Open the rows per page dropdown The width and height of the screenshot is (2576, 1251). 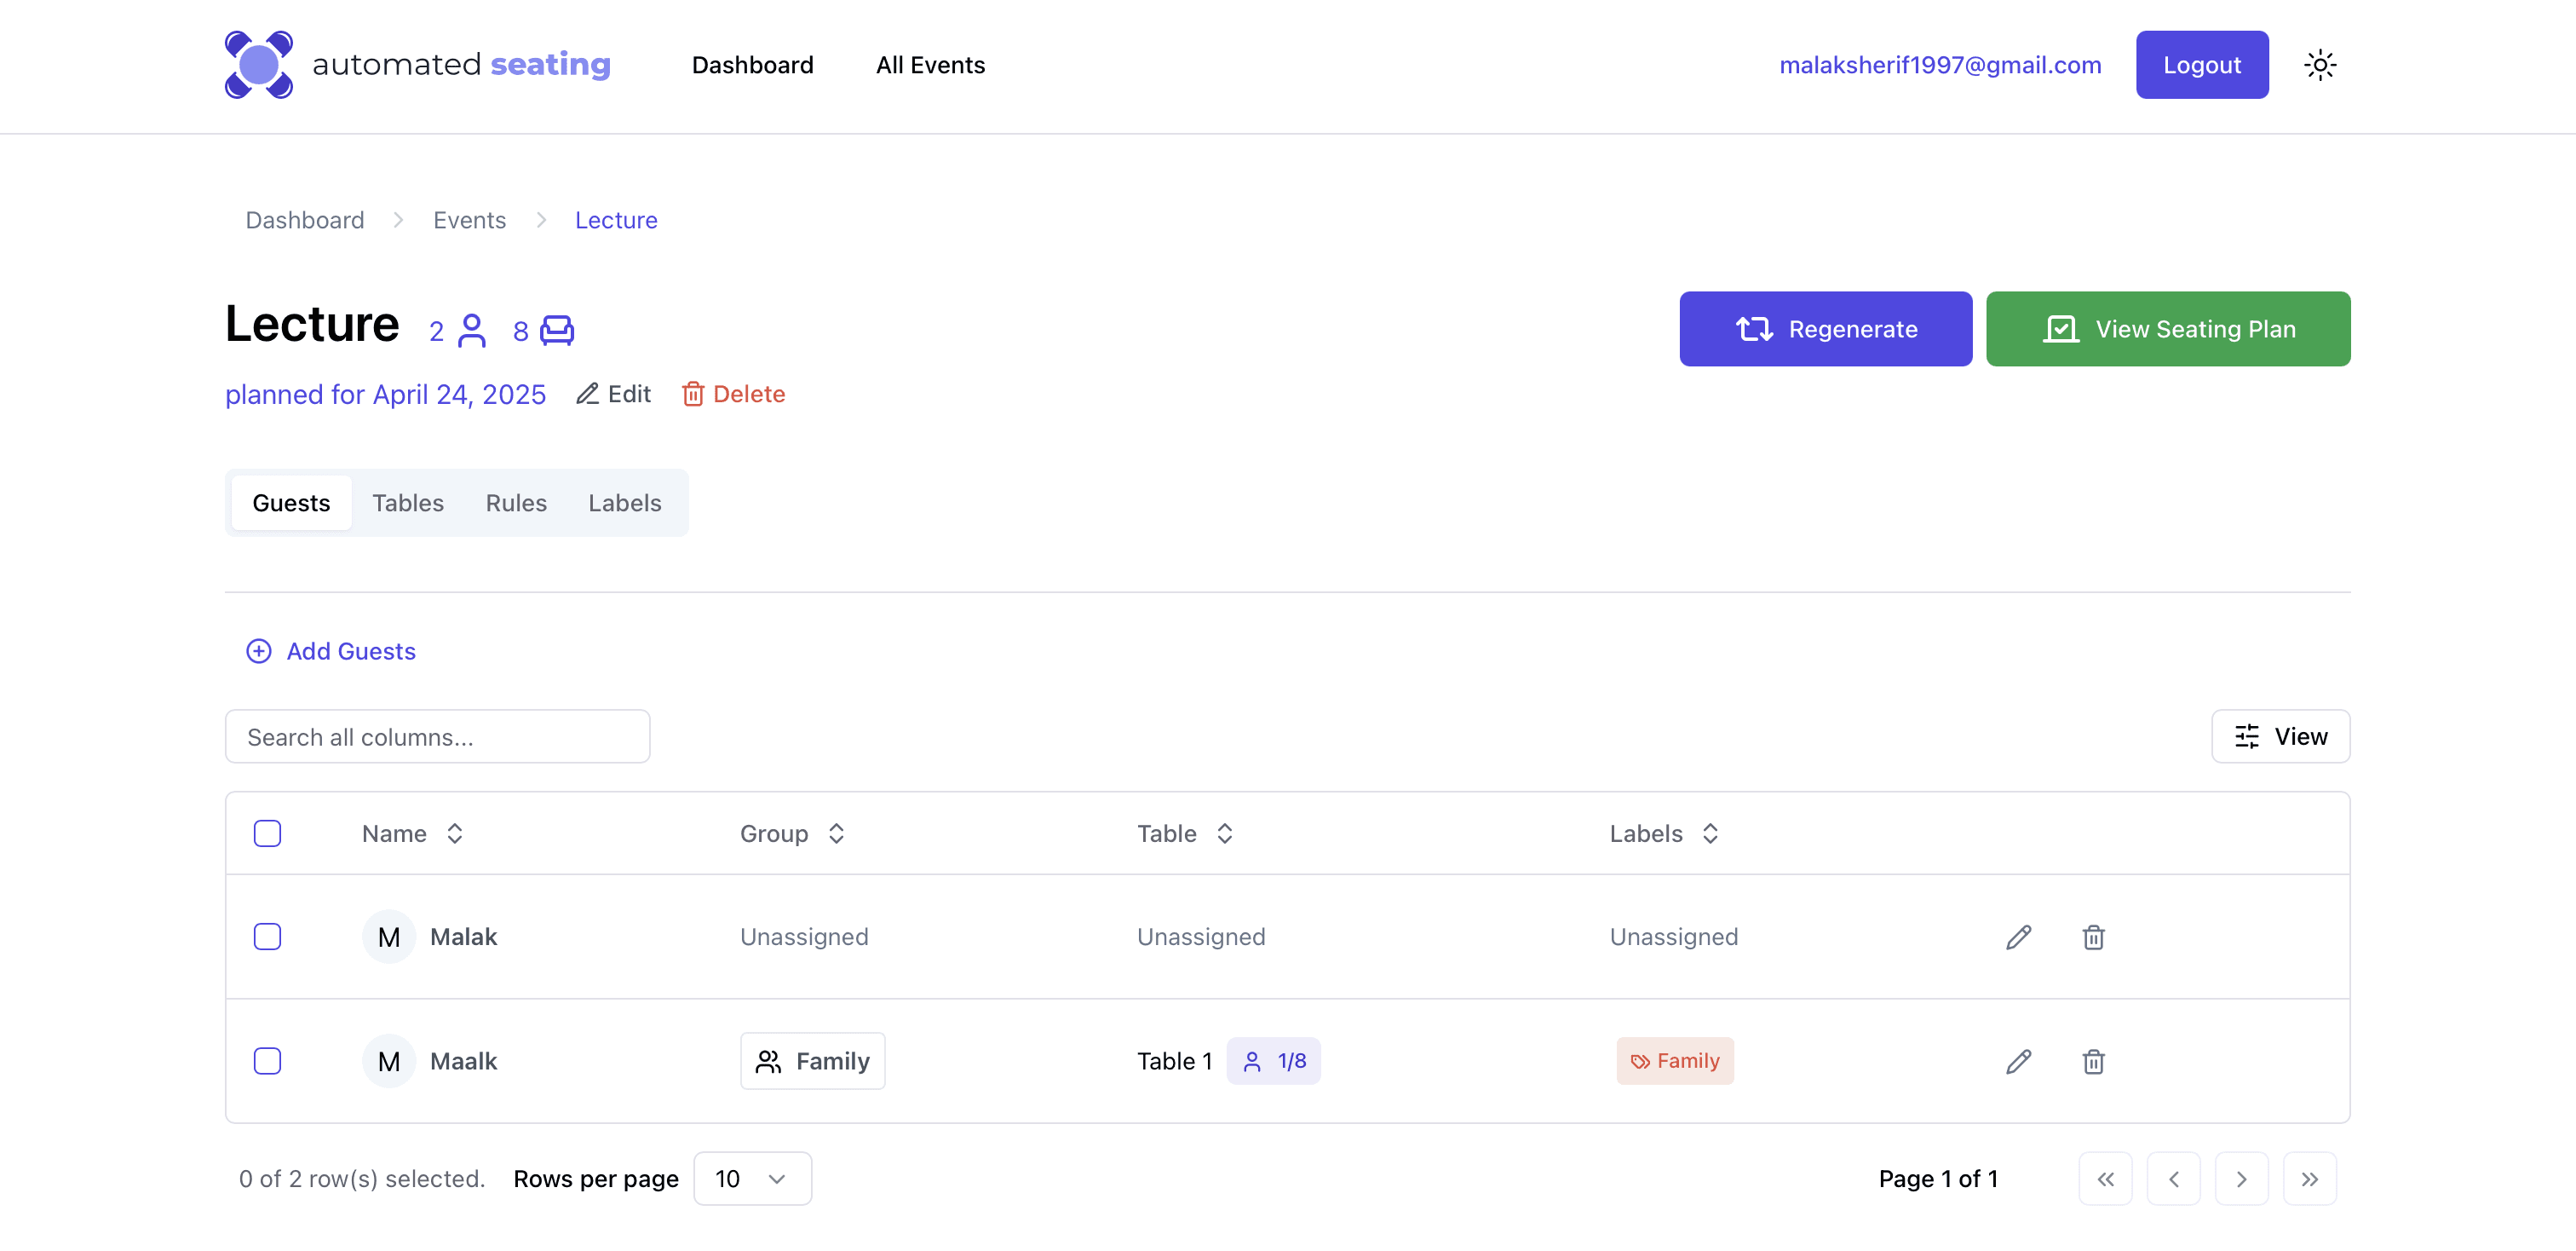752,1179
